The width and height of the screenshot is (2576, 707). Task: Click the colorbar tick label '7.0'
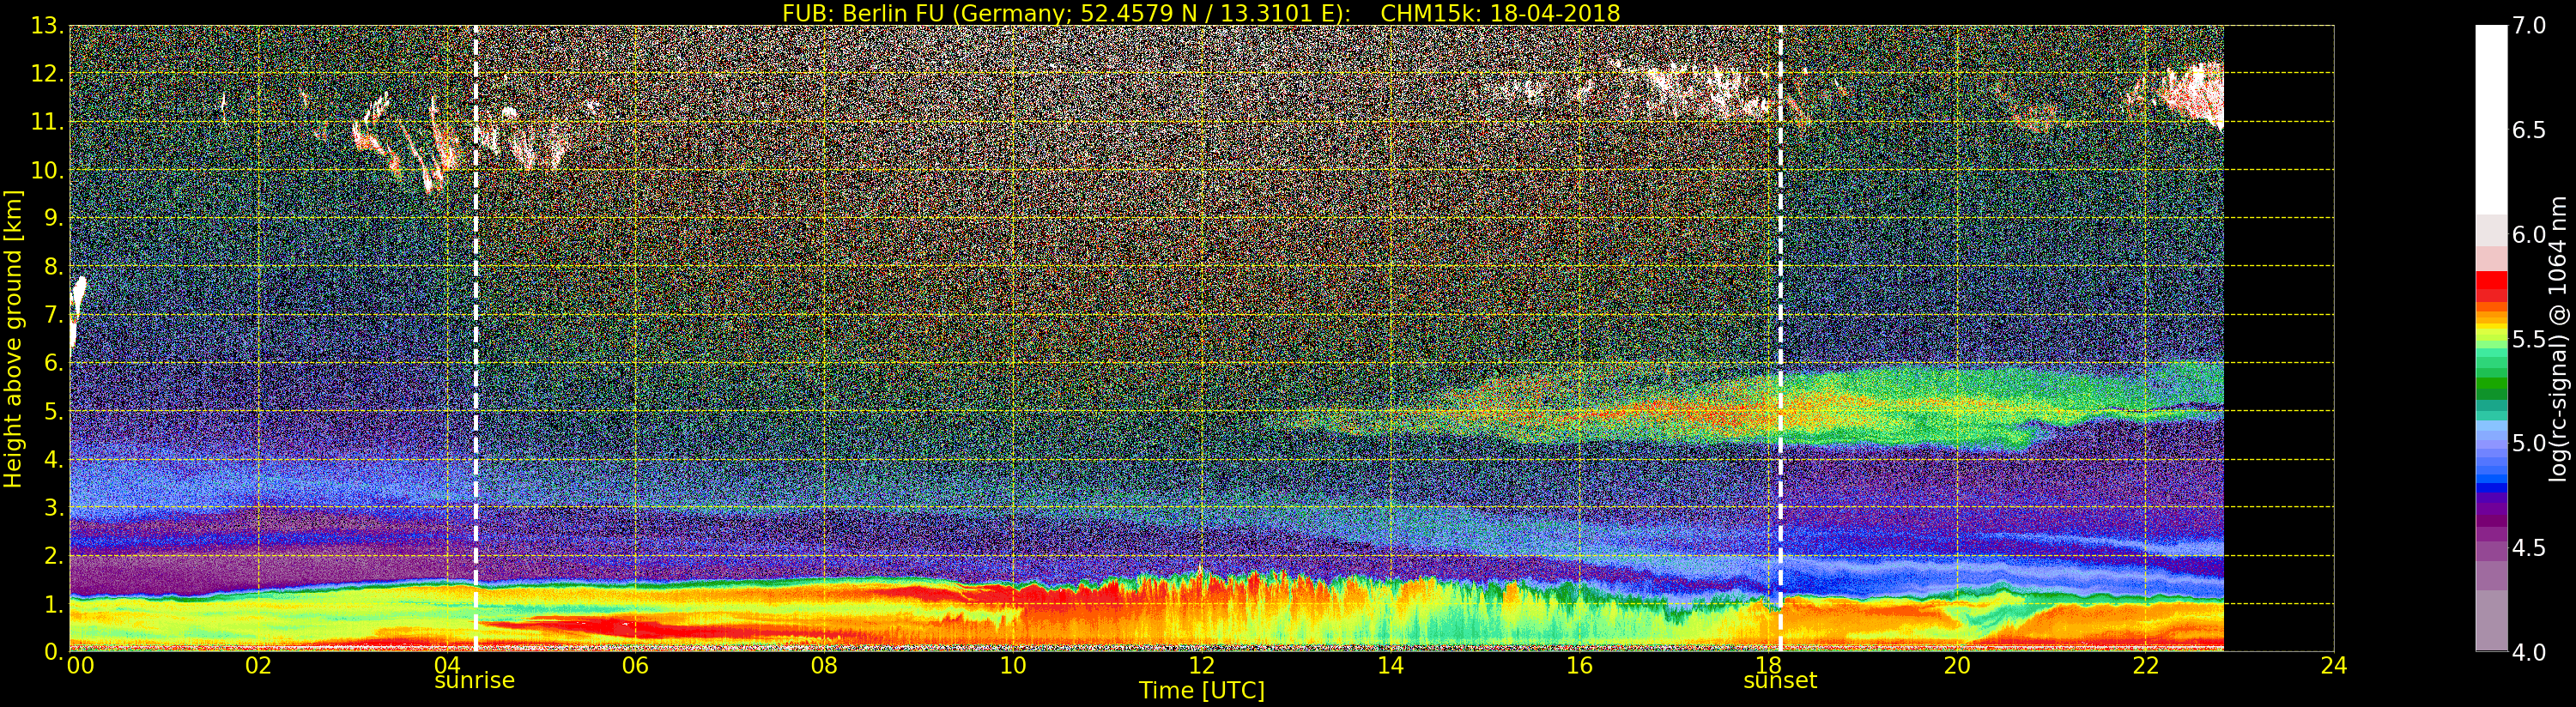[x=2529, y=26]
